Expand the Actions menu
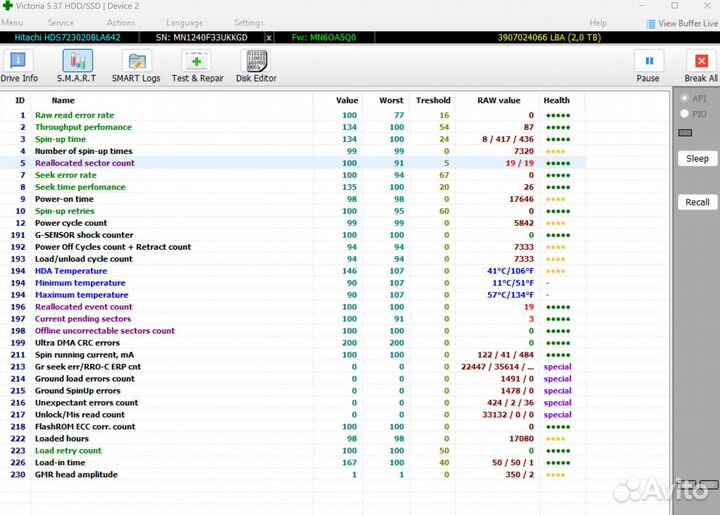The width and height of the screenshot is (720, 515). pyautogui.click(x=121, y=23)
